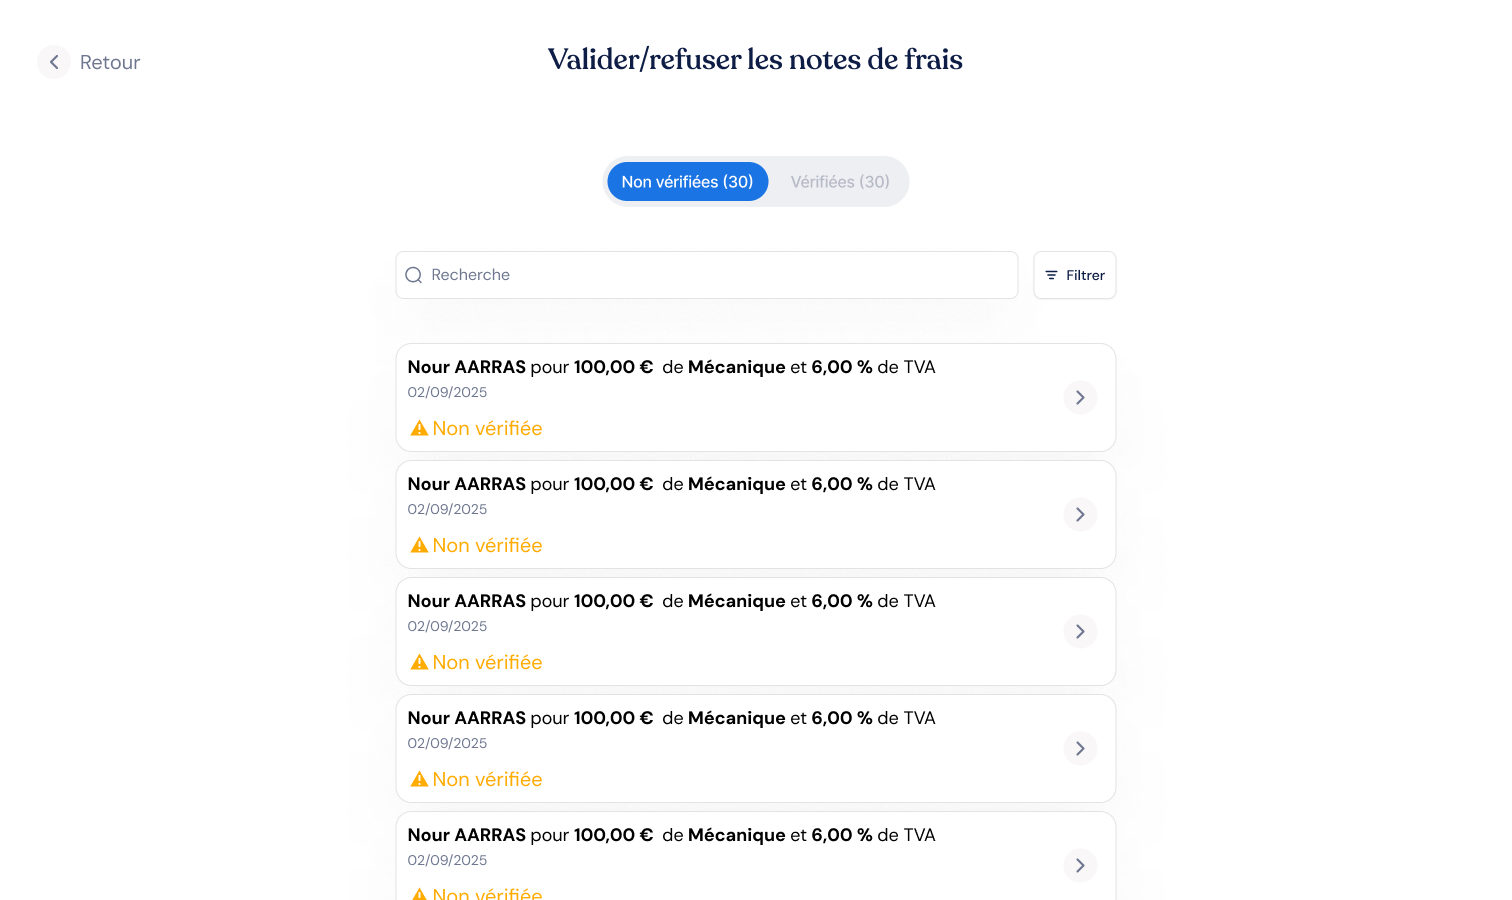Click the filter lines icon
Image resolution: width=1512 pixels, height=900 pixels.
click(1051, 275)
